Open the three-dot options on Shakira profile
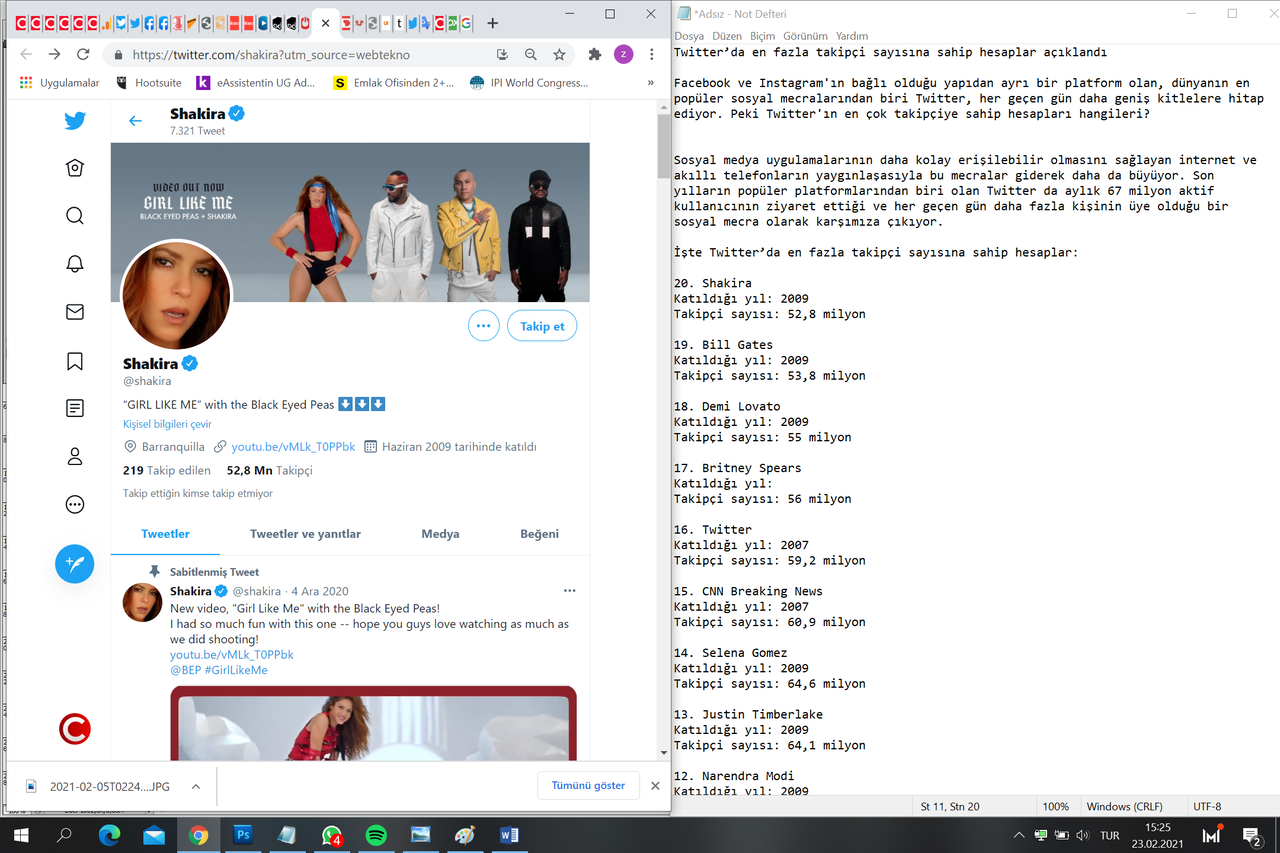The image size is (1280, 853). pyautogui.click(x=484, y=326)
